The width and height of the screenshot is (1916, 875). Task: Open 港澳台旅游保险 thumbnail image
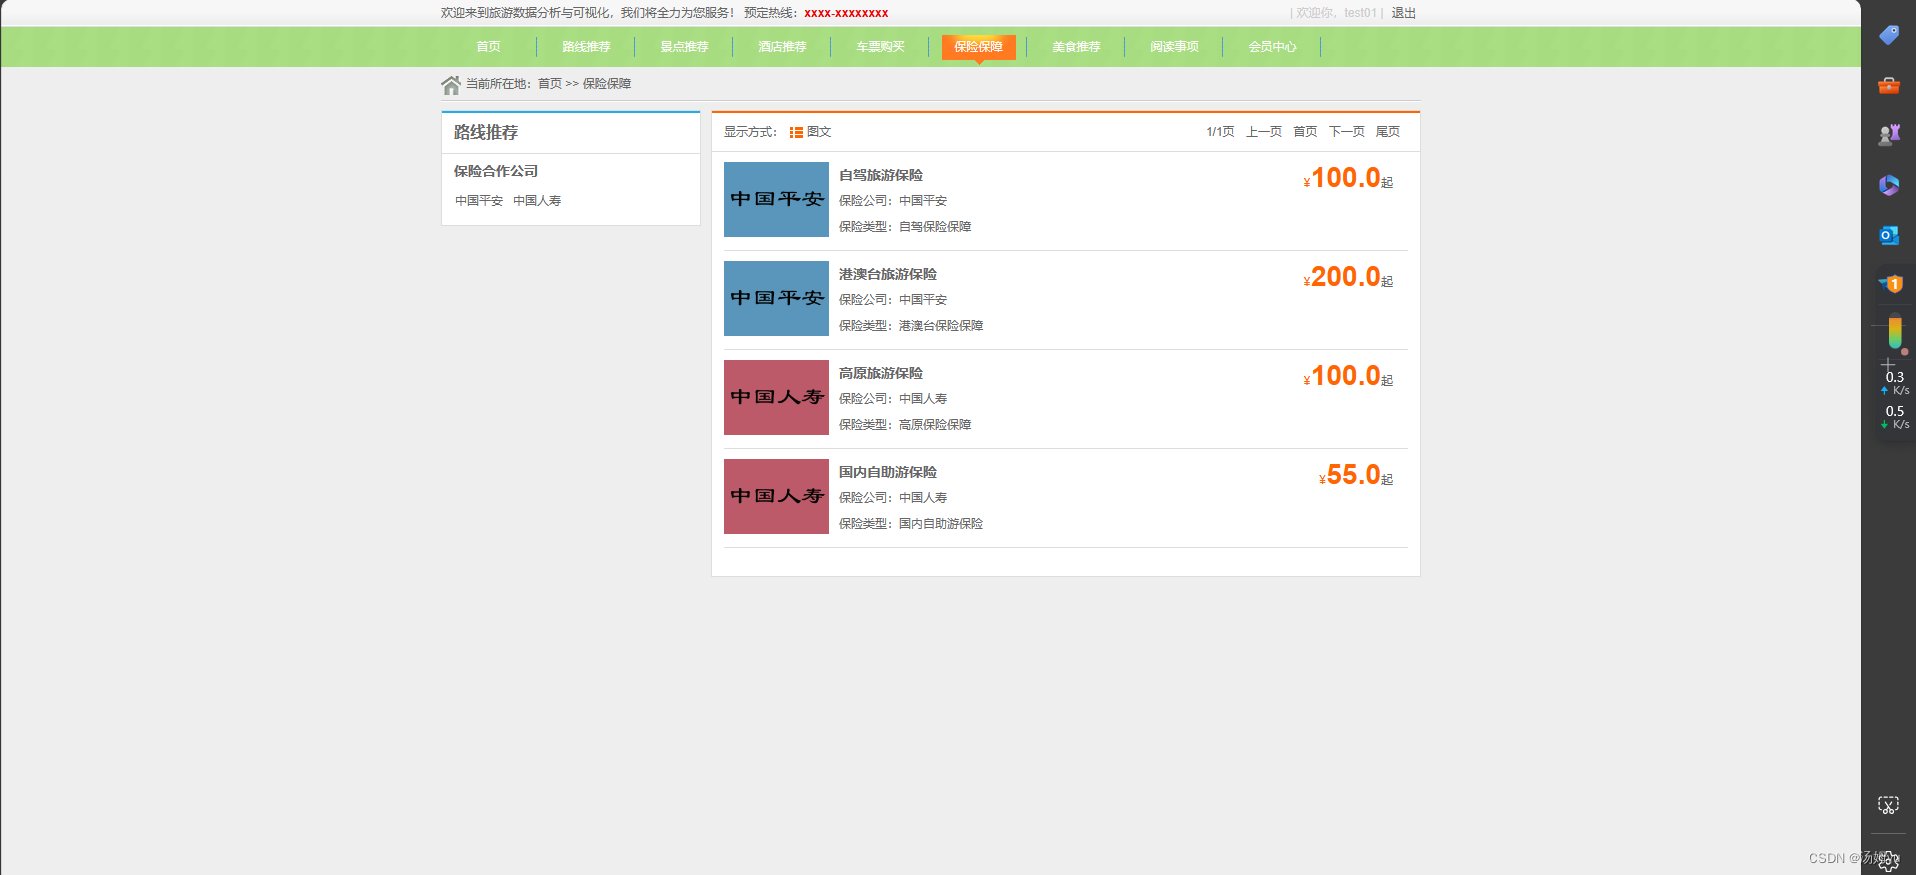point(776,298)
